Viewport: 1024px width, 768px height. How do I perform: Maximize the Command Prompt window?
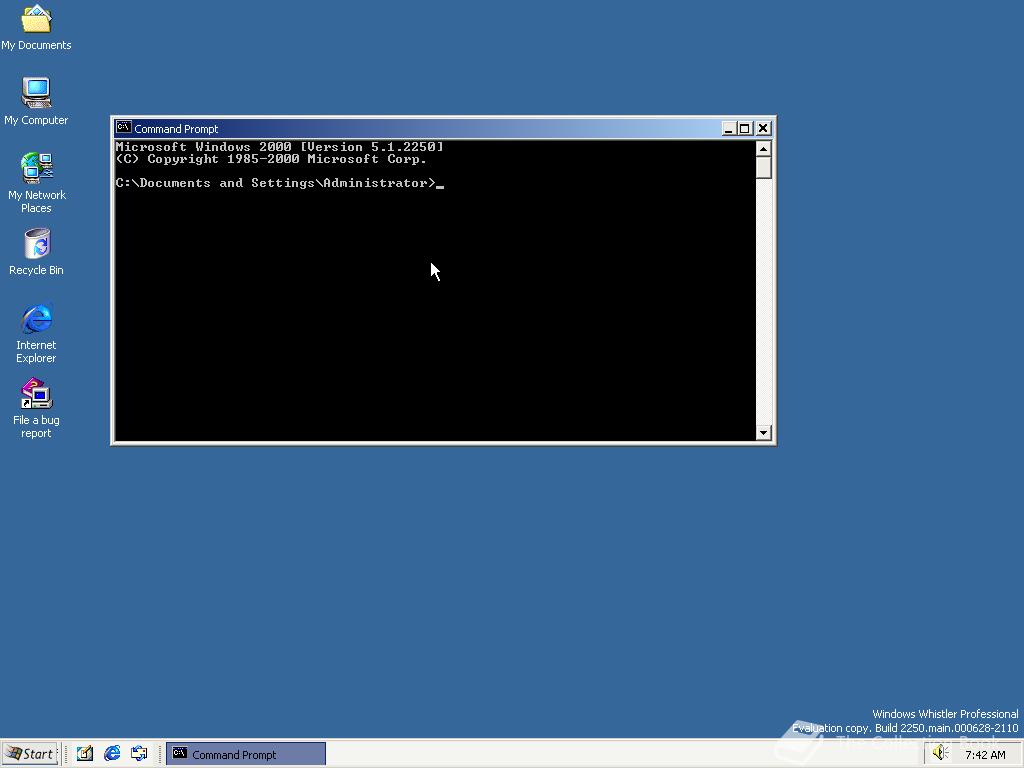coord(744,128)
